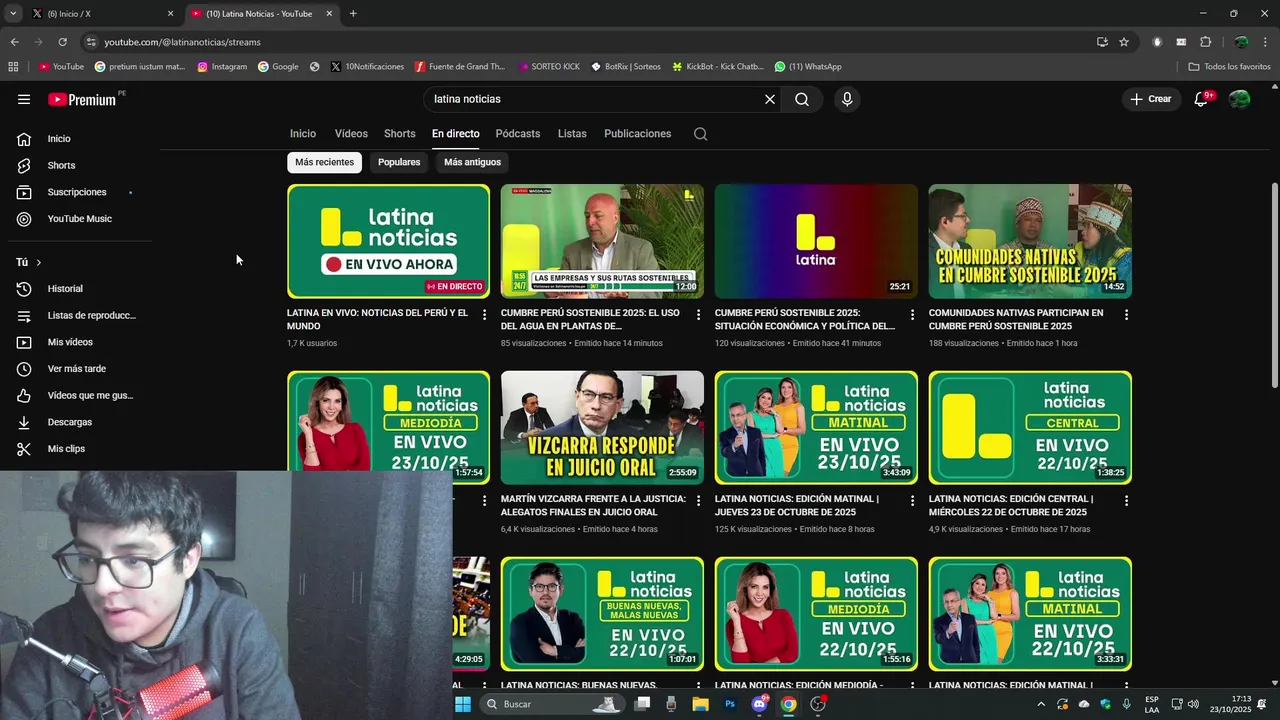Screen dimensions: 1280x720
Task: Click the YouTube Premium logo
Action: [83, 99]
